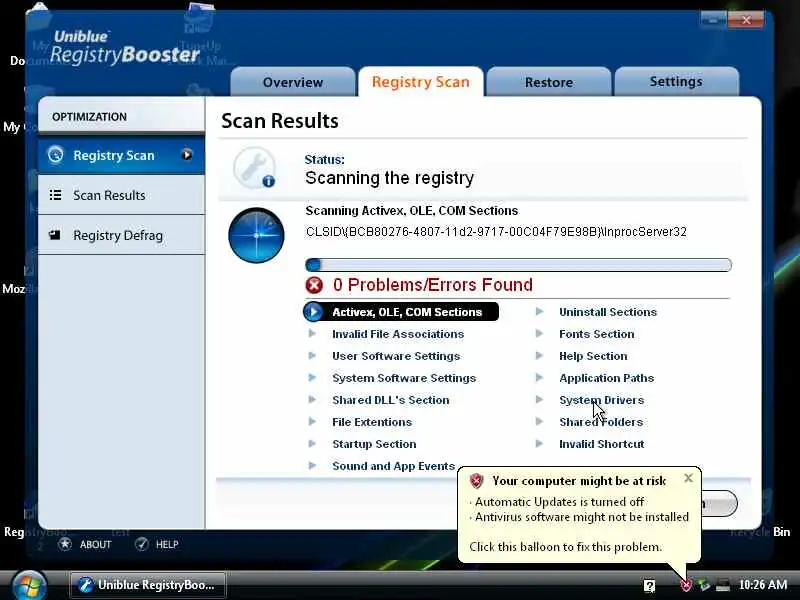Open the Settings tab

click(x=677, y=82)
